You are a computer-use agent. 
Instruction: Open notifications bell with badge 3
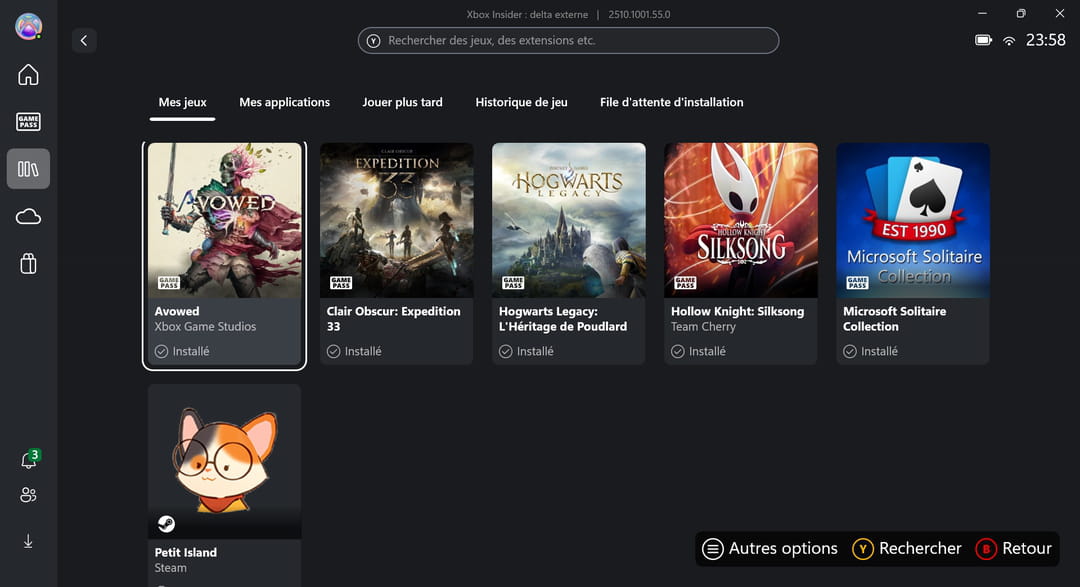point(29,460)
